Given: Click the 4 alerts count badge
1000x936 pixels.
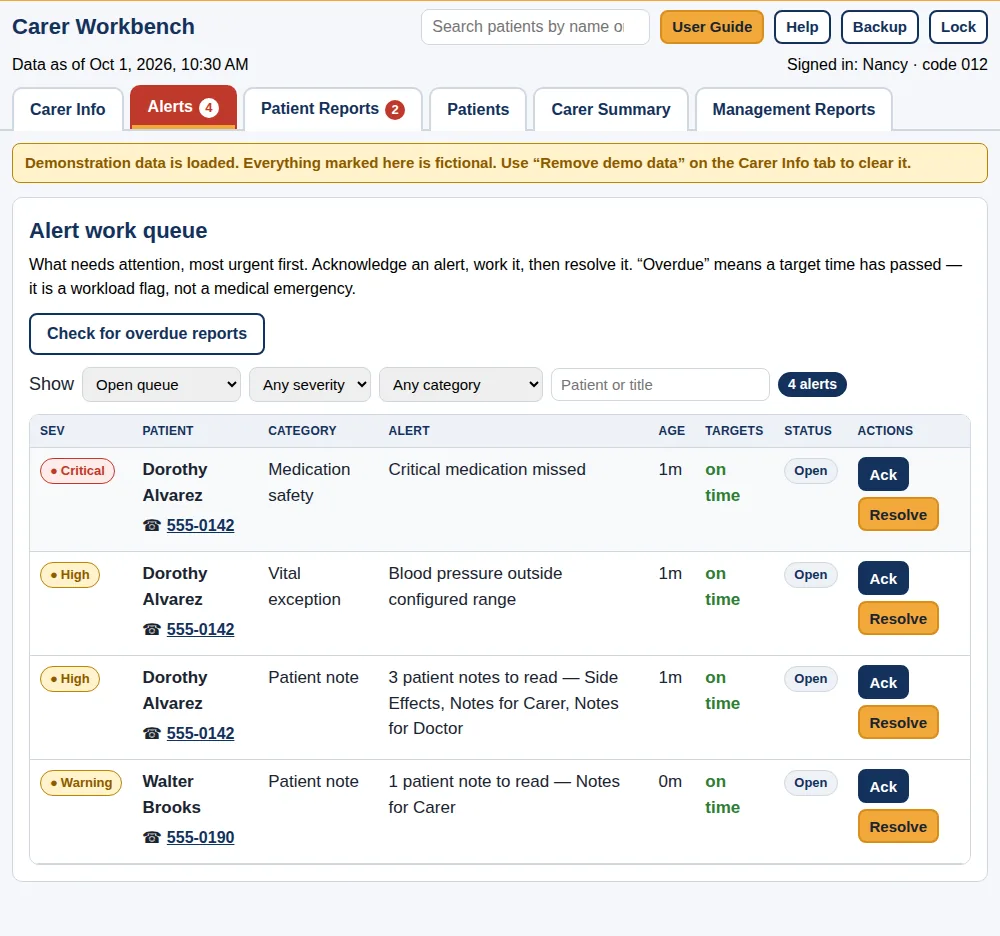Looking at the screenshot, I should (812, 384).
